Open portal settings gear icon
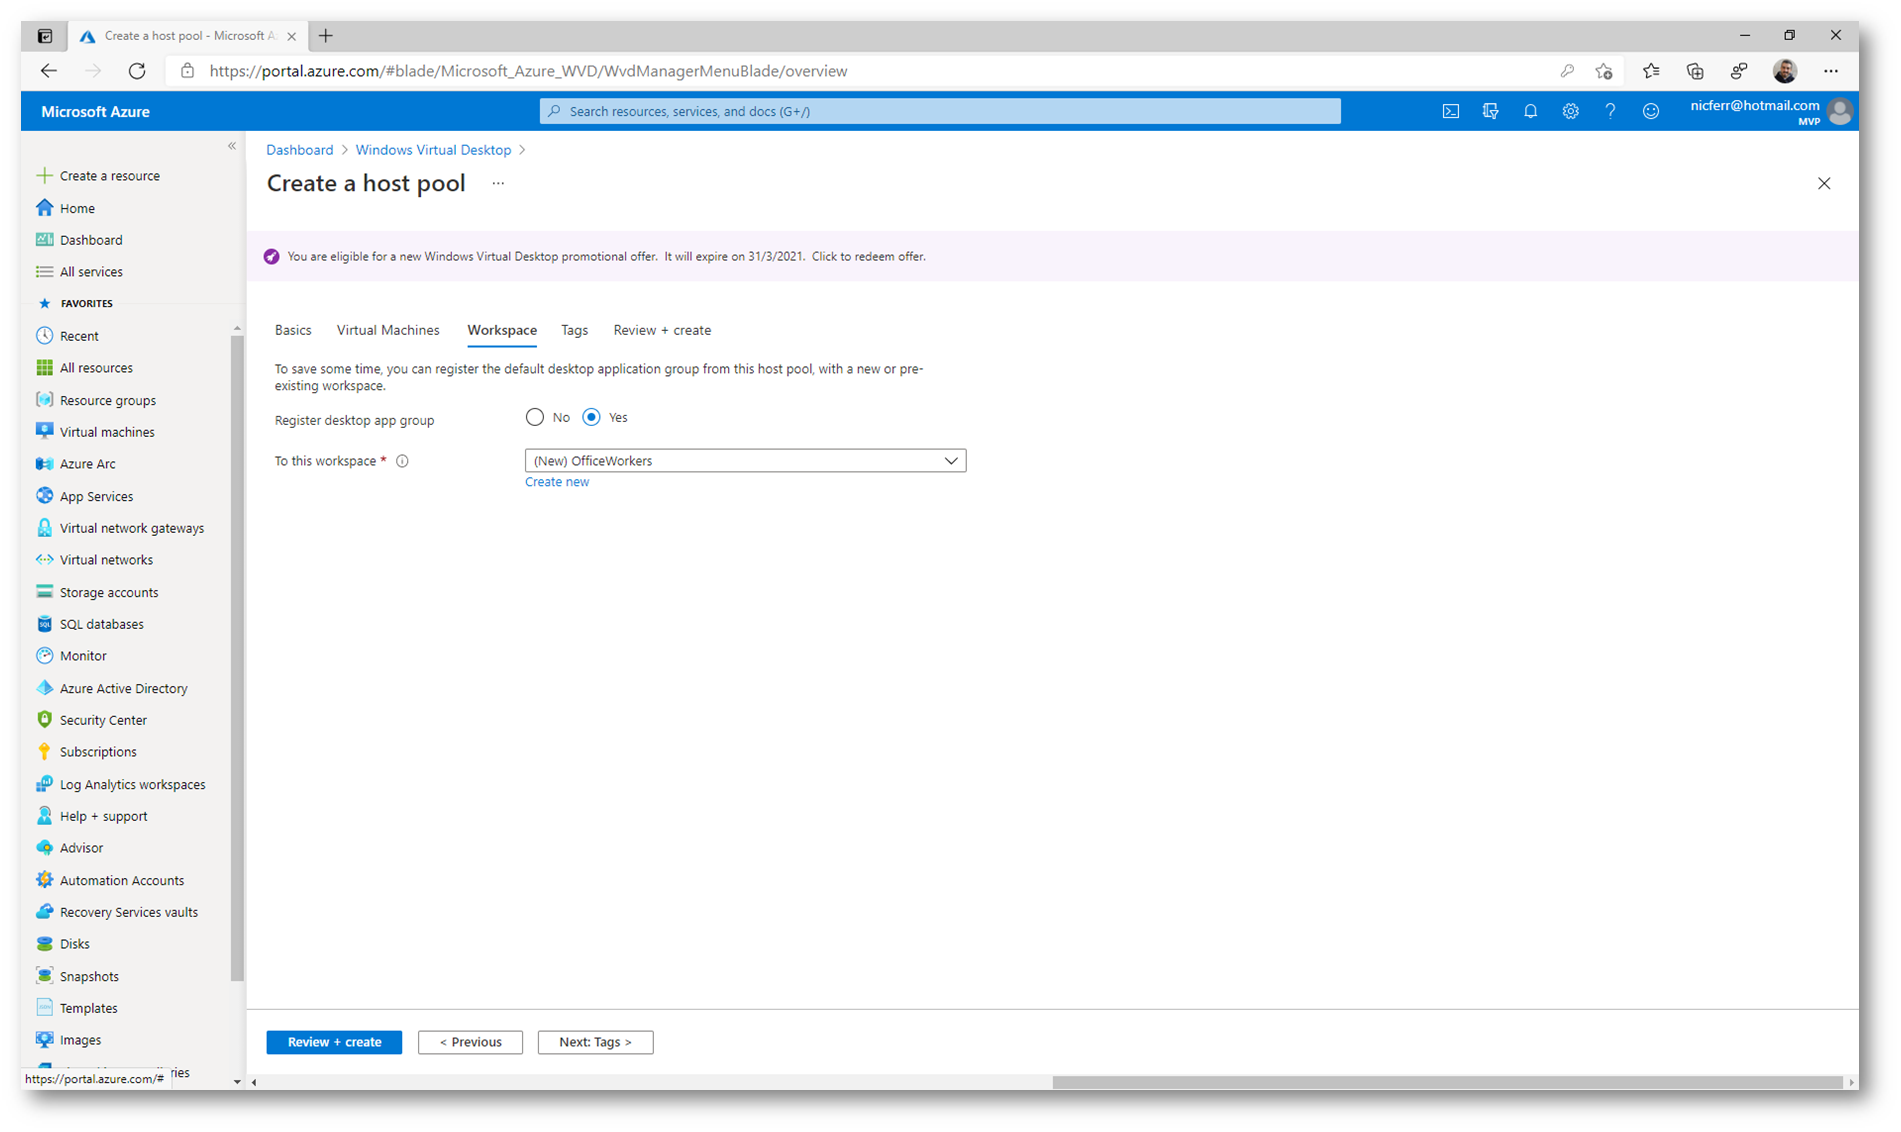 click(x=1570, y=111)
